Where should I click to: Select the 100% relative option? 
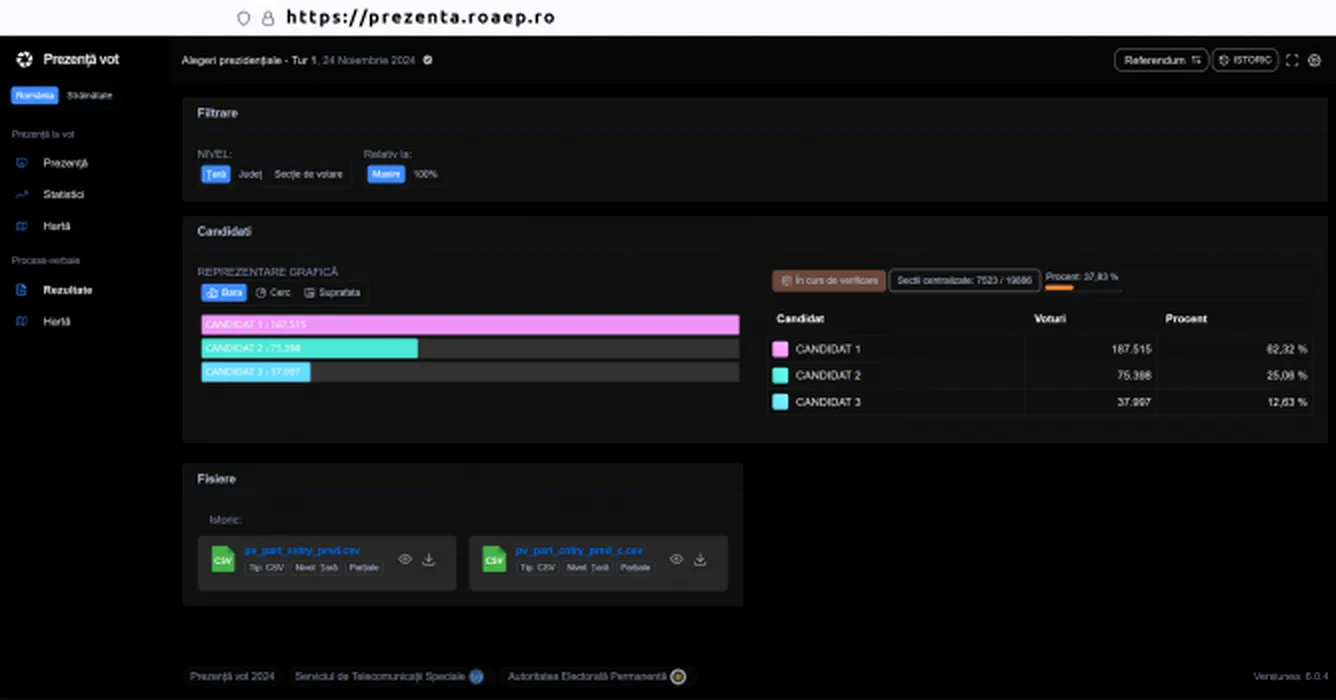coord(425,174)
